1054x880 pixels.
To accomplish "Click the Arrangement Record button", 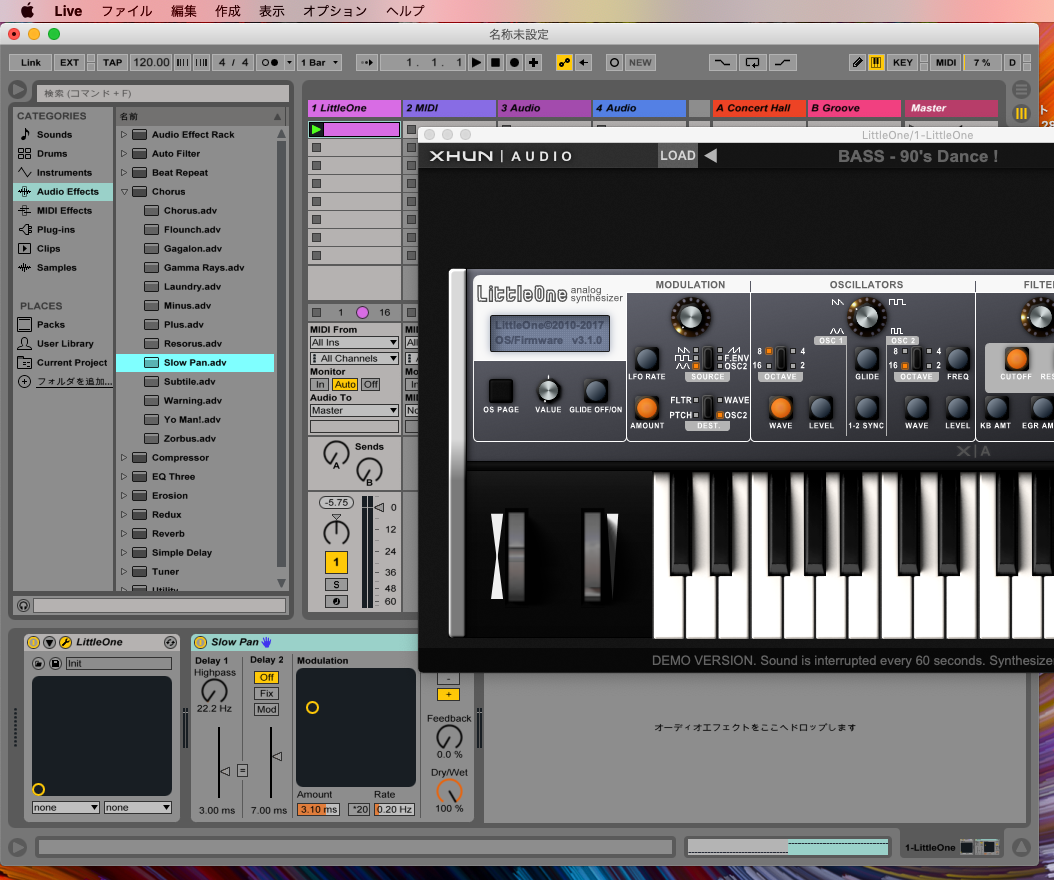I will pos(514,63).
